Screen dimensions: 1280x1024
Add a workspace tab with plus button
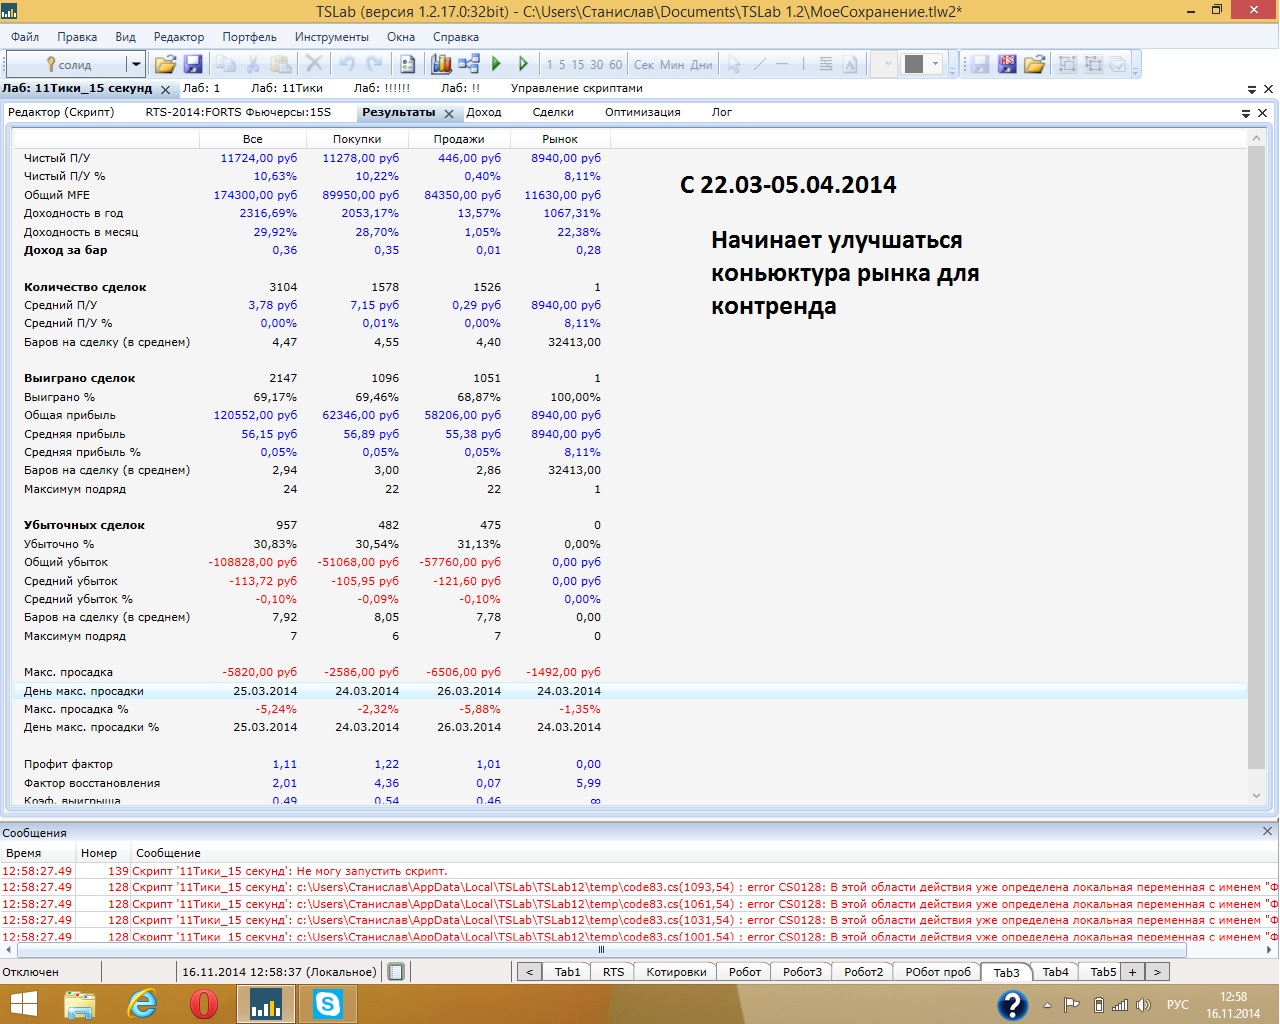pyautogui.click(x=1132, y=972)
